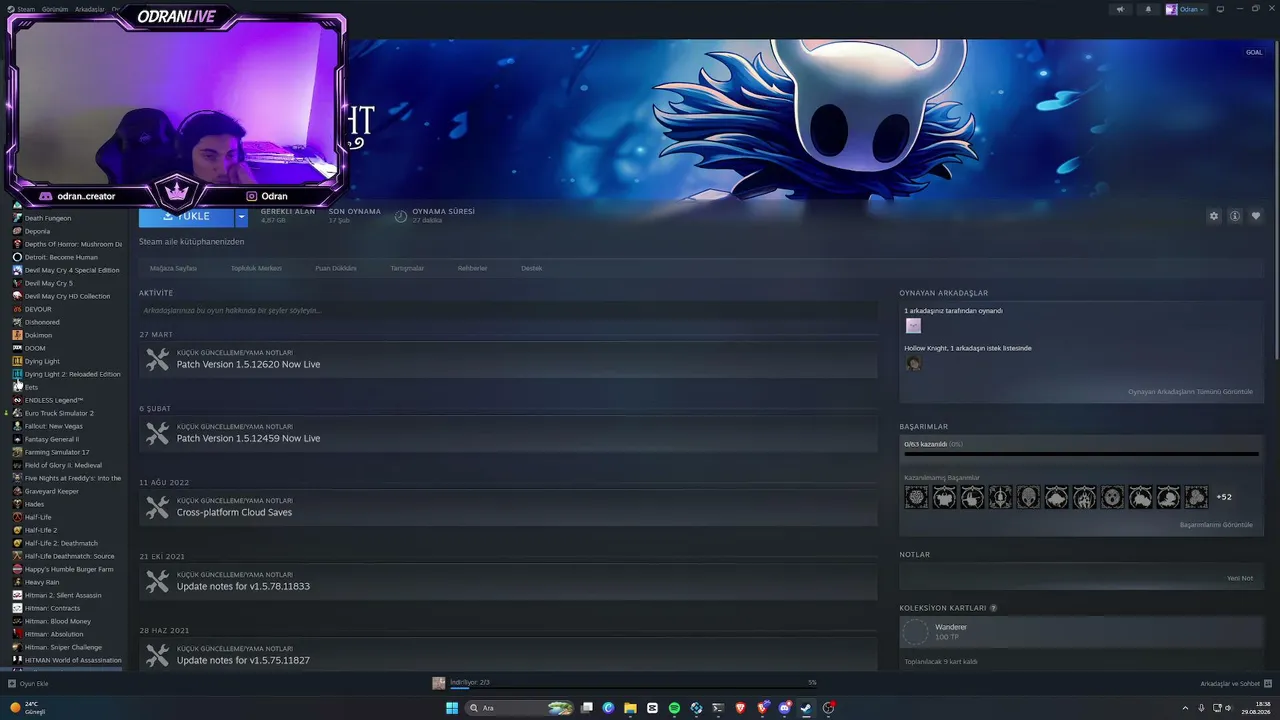Expand the install options arrow beside YÜKLE

[x=241, y=216]
